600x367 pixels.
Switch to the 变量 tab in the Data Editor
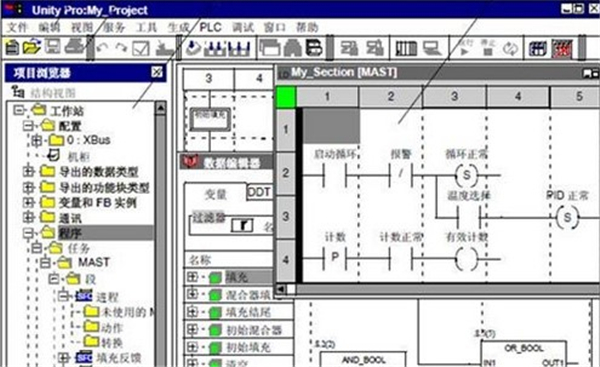(216, 194)
